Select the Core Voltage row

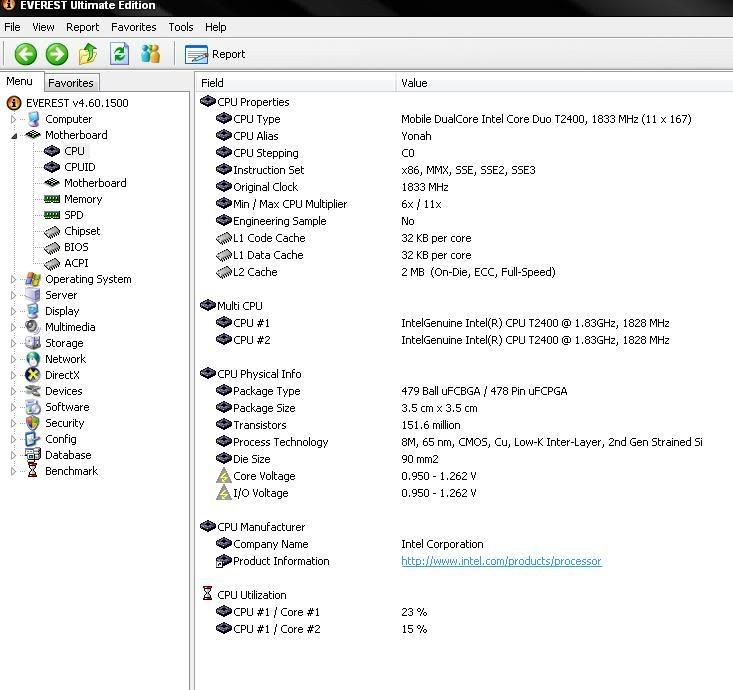464,476
